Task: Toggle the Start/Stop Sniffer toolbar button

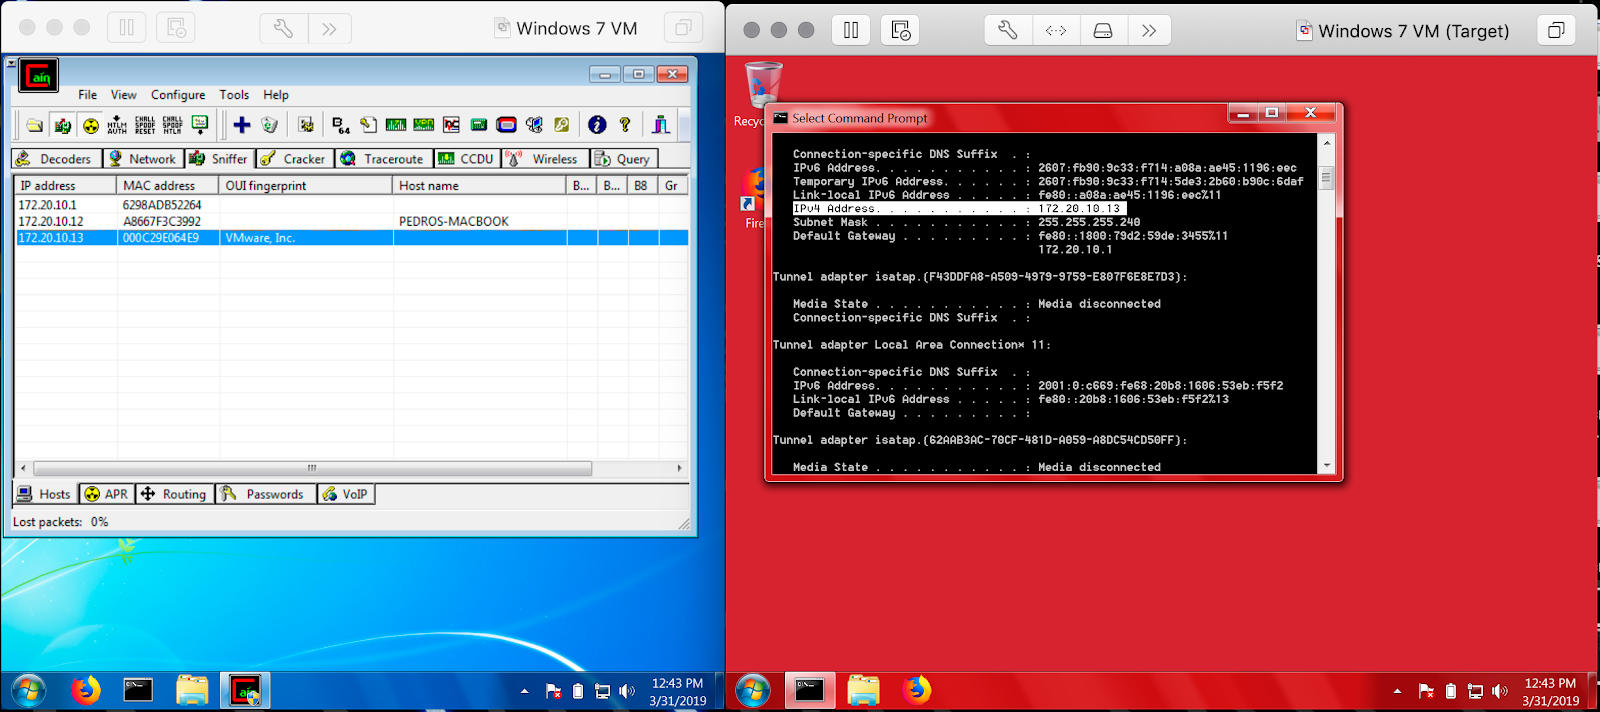Action: (63, 125)
